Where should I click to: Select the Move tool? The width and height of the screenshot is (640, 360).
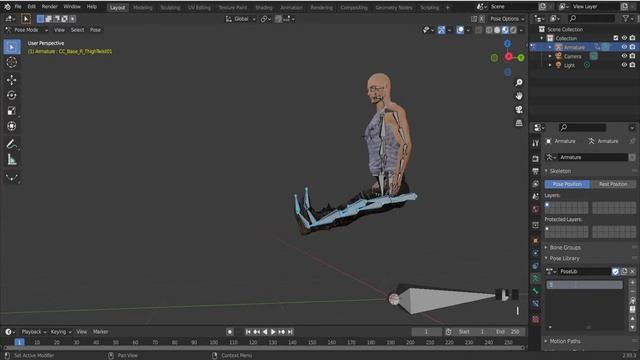coord(11,80)
